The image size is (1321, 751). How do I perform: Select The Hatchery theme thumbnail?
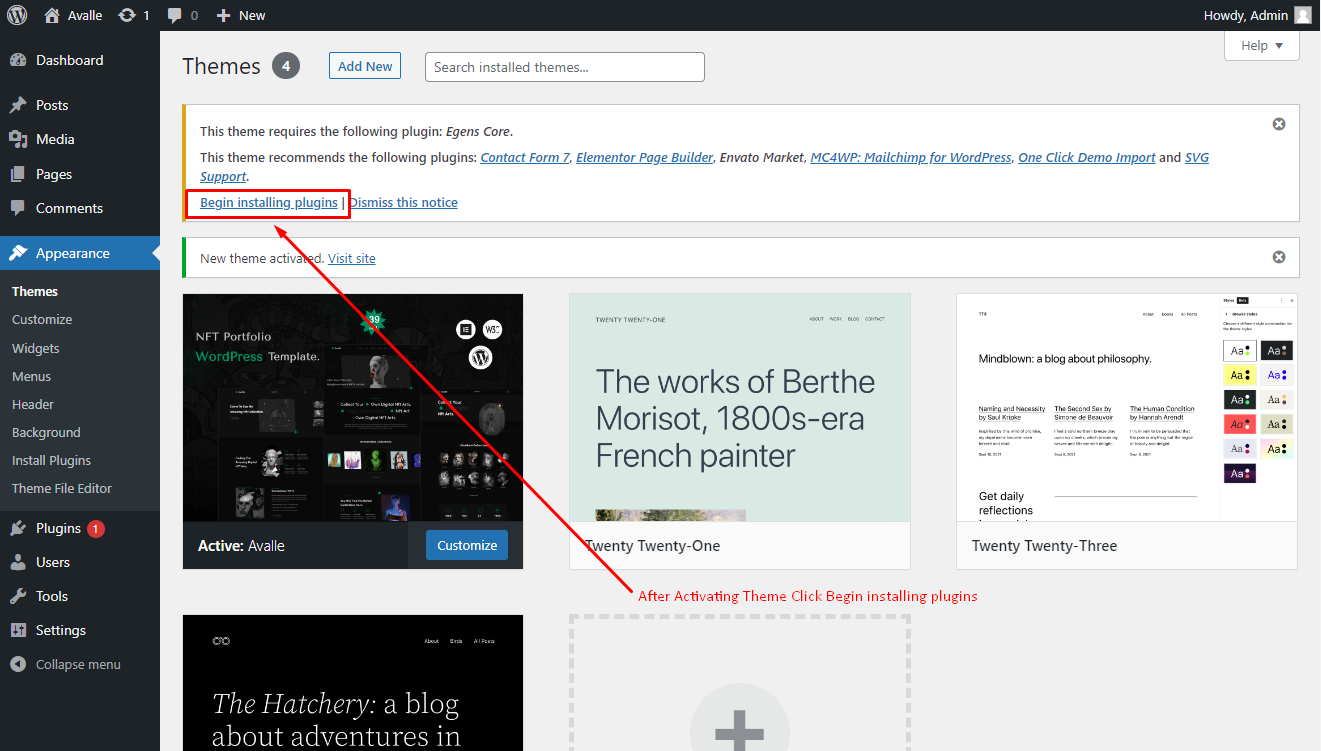[353, 683]
